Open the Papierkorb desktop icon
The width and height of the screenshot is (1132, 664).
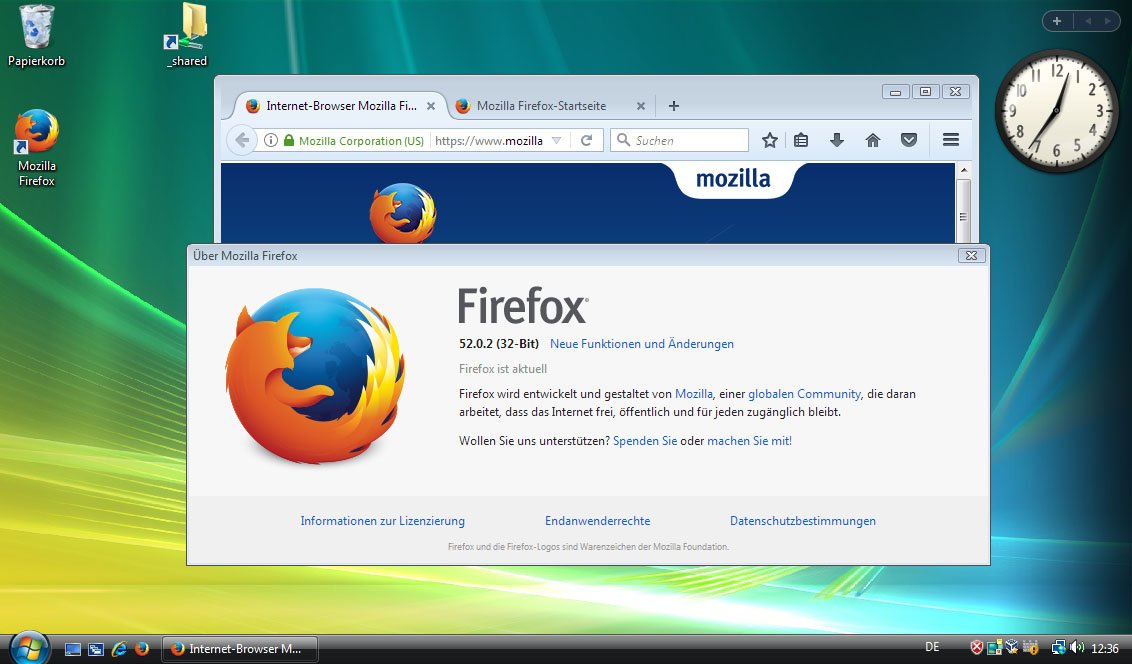[x=36, y=35]
